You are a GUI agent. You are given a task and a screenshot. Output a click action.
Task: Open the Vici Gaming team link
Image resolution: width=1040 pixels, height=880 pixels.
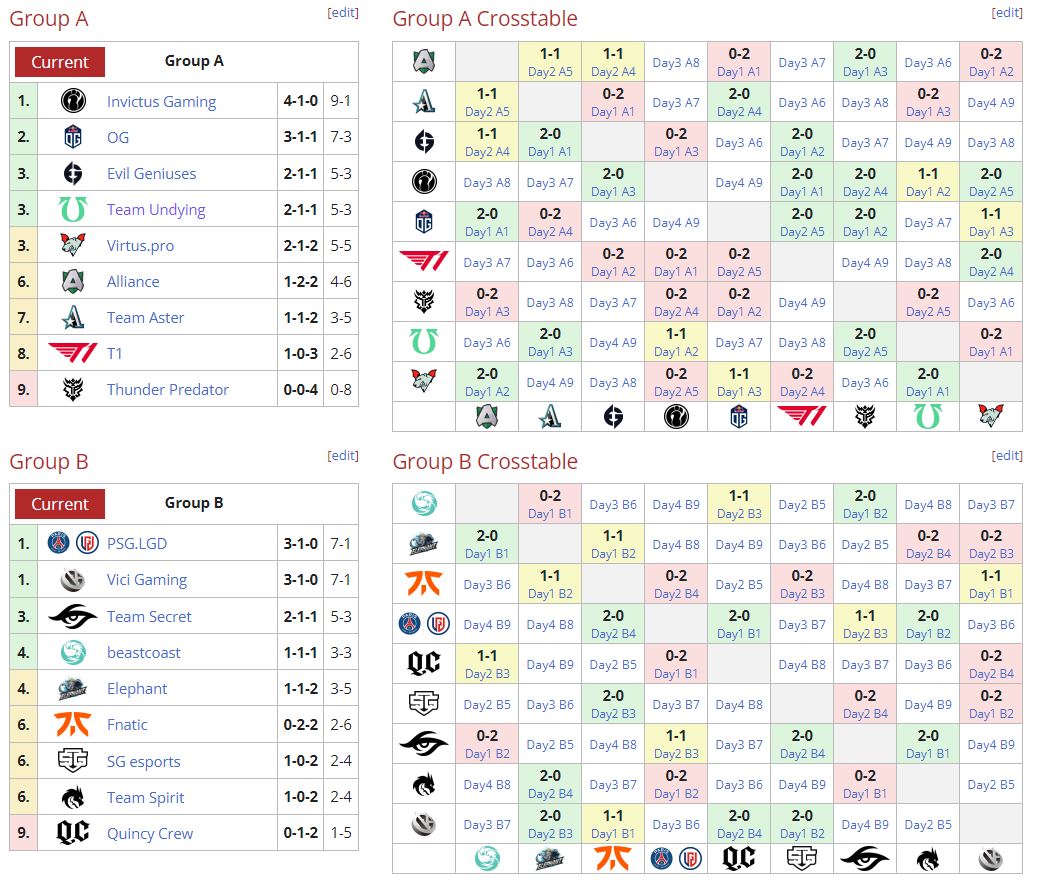147,580
